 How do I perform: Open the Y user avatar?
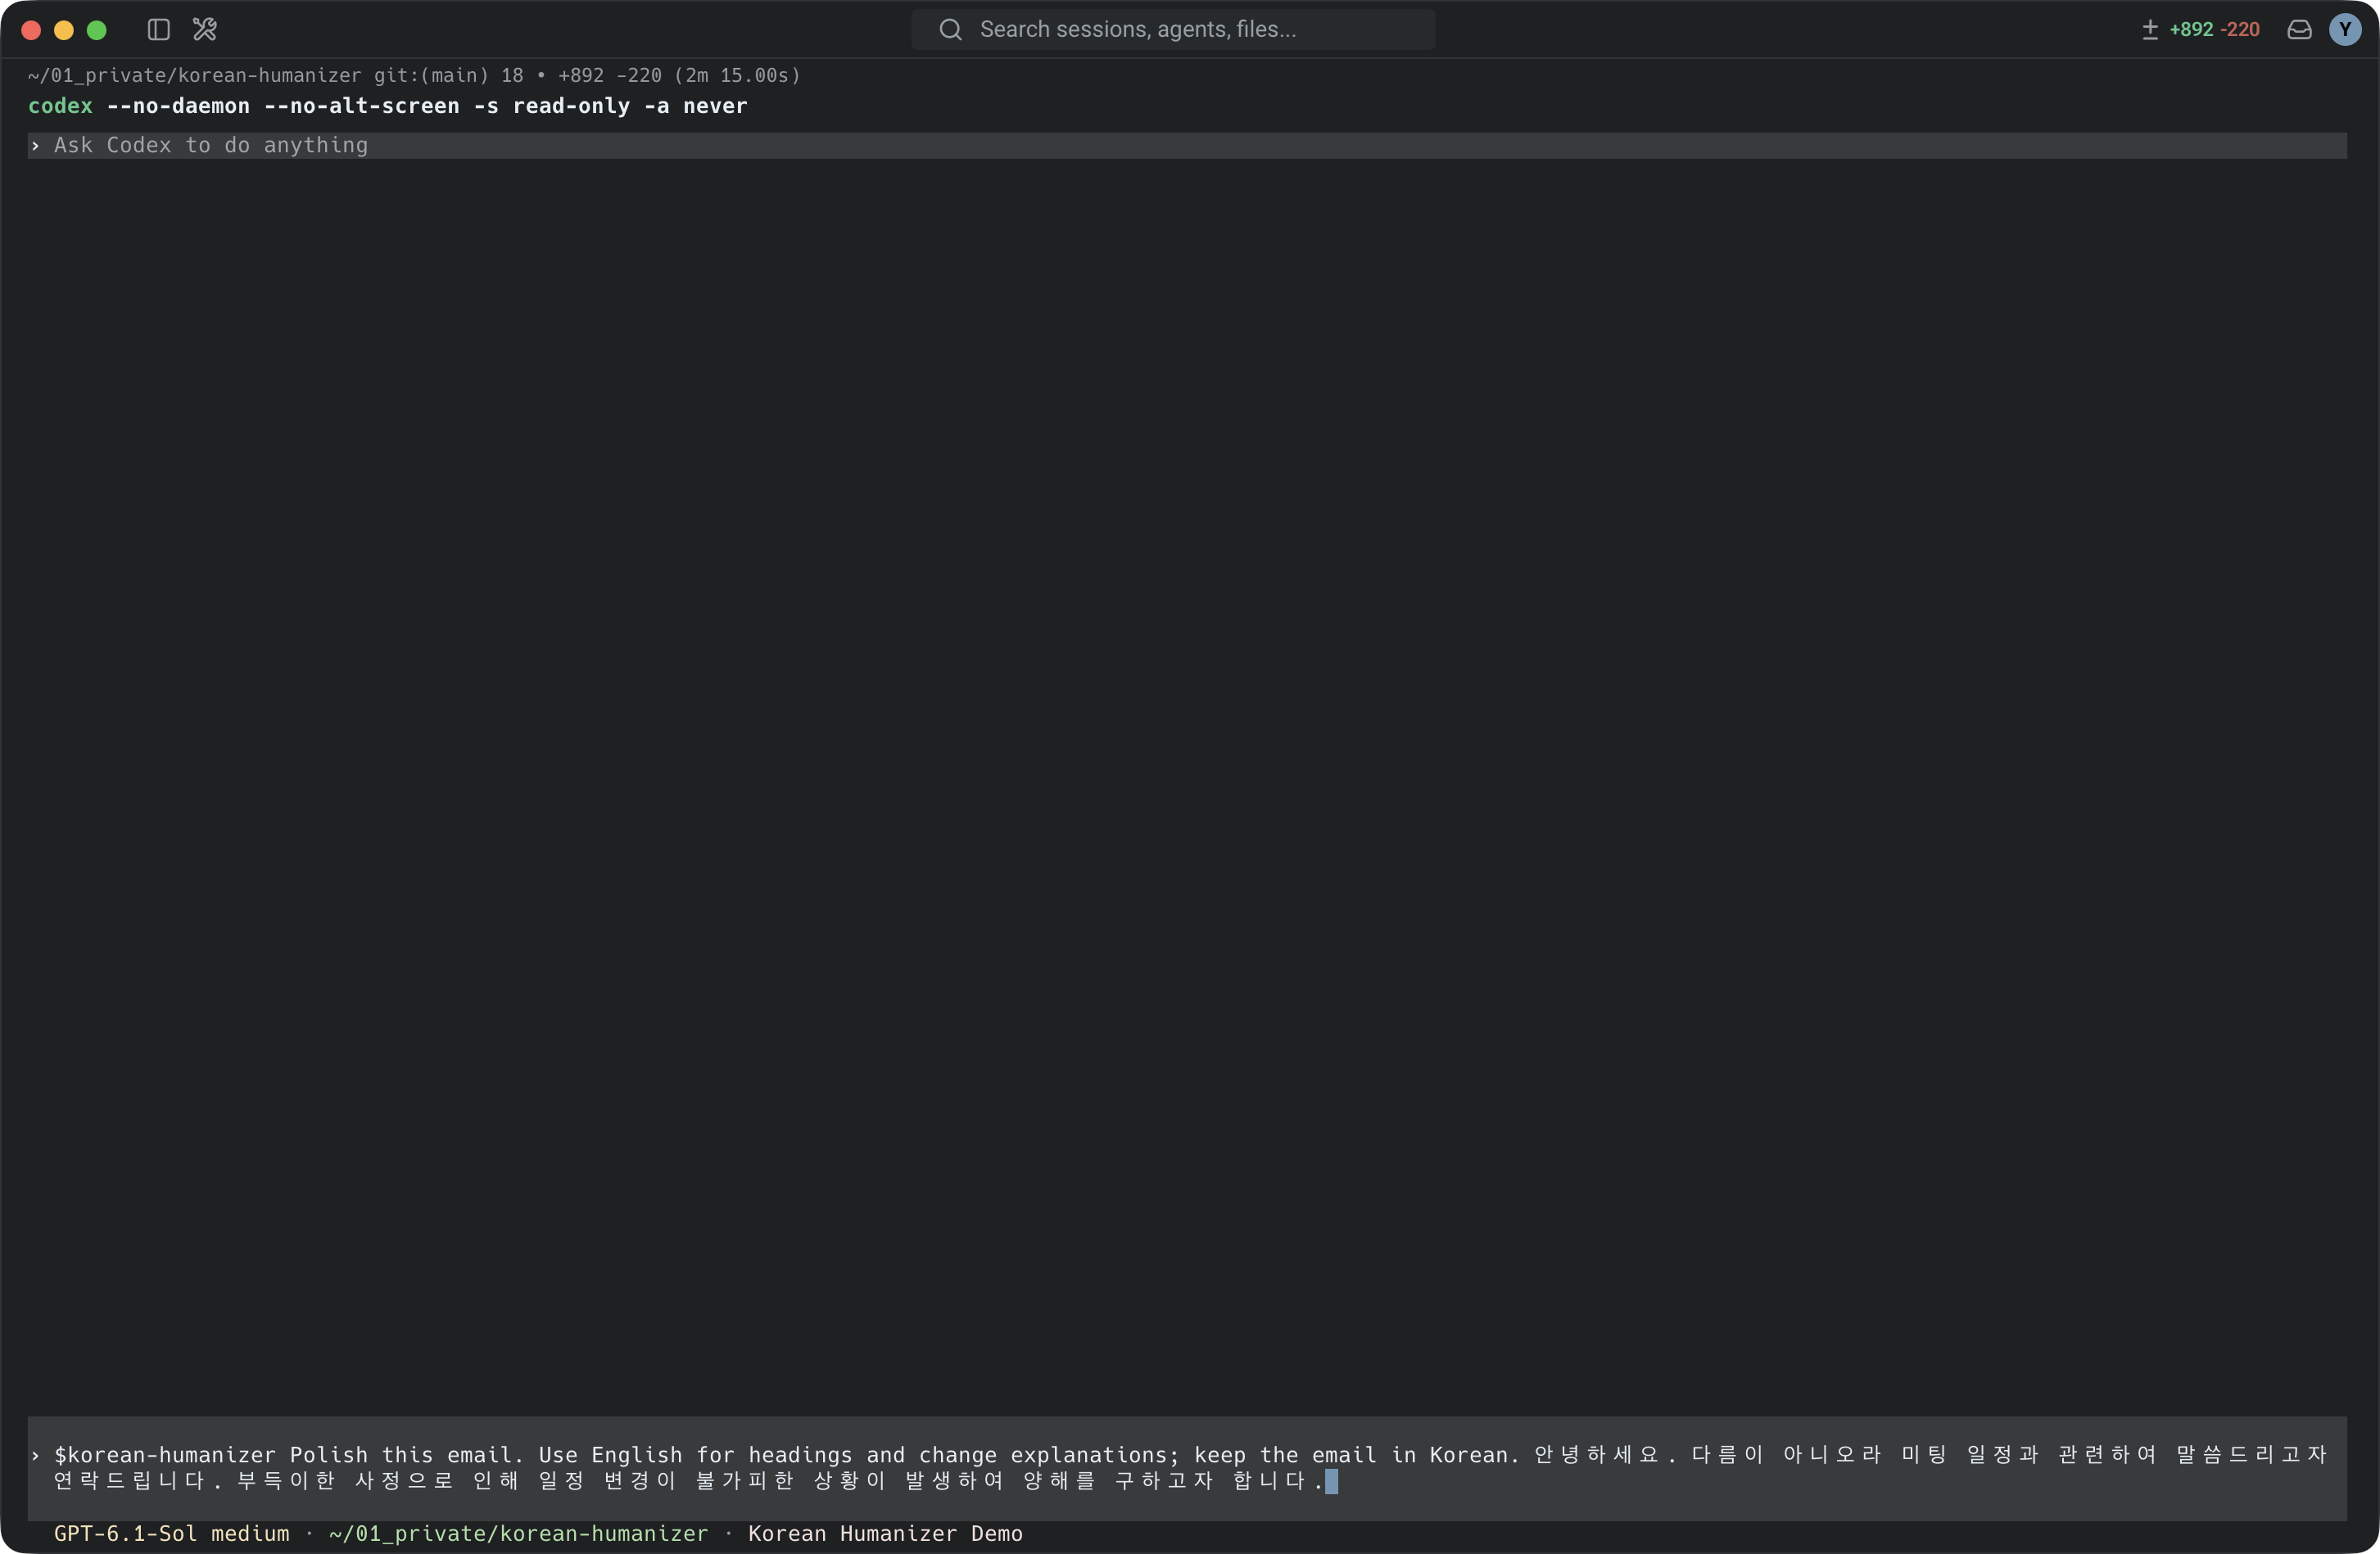(2345, 30)
